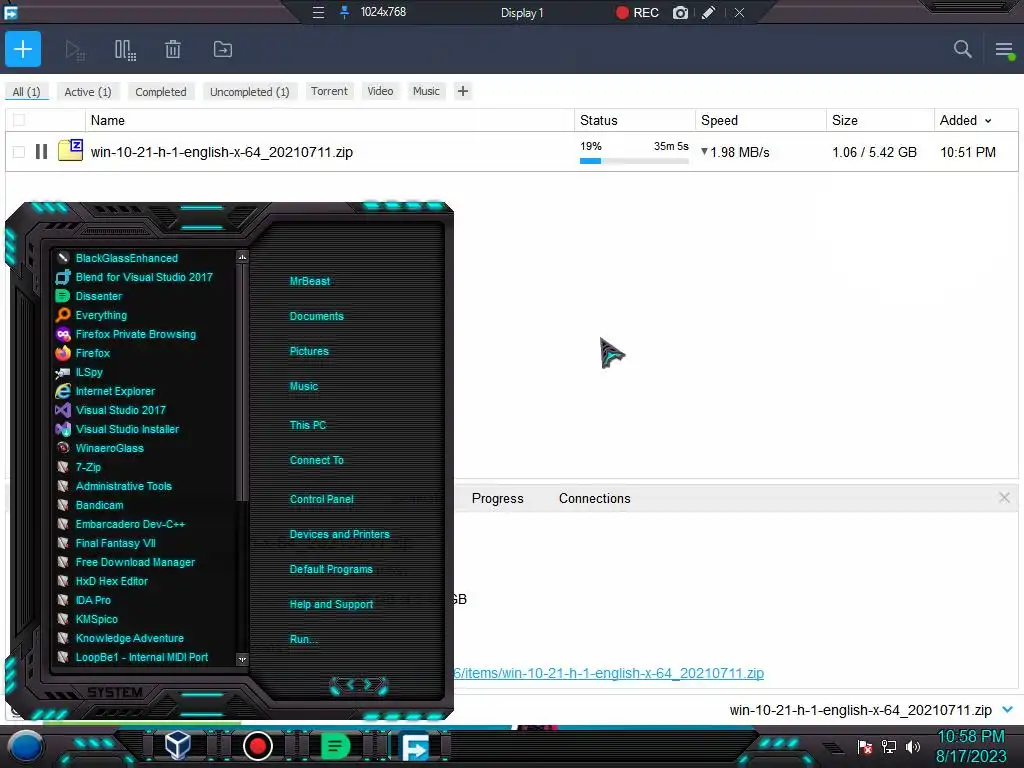
Task: Select the Music filter tab
Action: 426,91
